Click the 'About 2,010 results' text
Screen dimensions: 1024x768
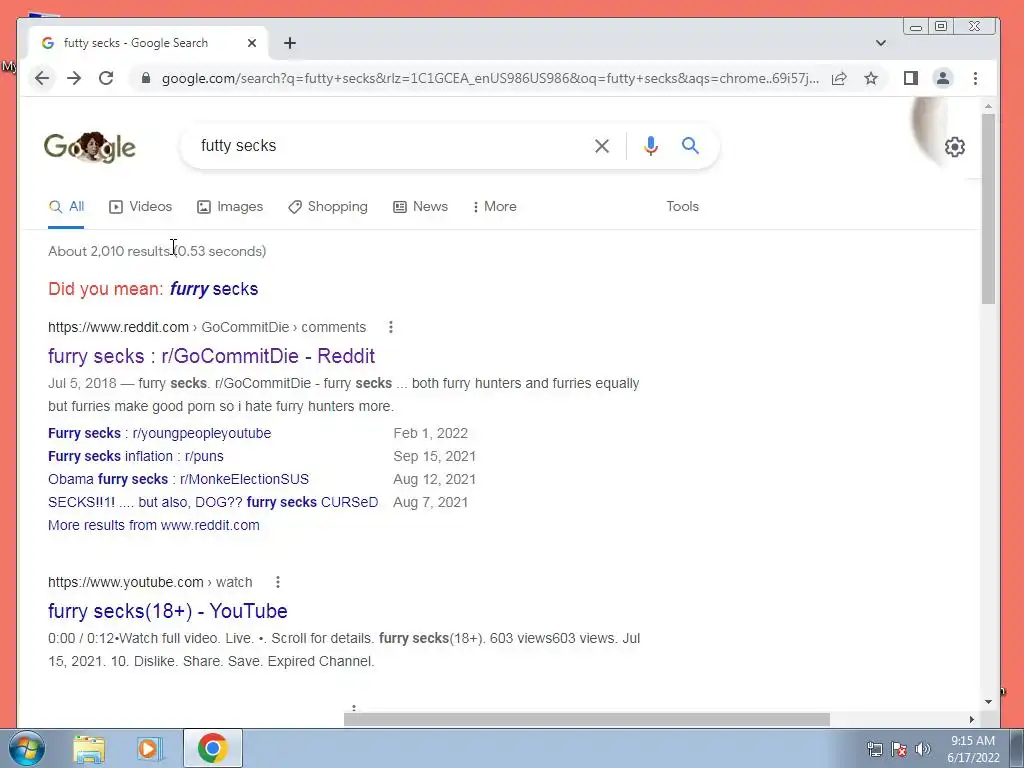108,251
